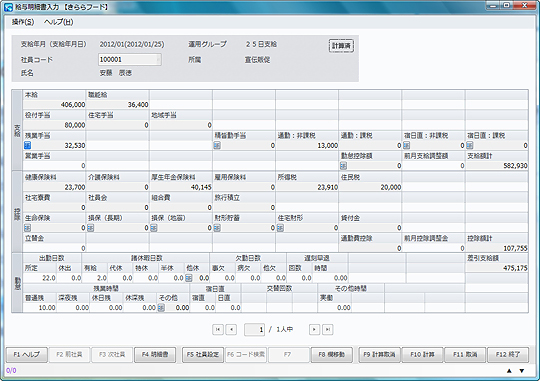The height and width of the screenshot is (381, 540).
Task: Click the F4 明細書 button
Action: click(155, 355)
